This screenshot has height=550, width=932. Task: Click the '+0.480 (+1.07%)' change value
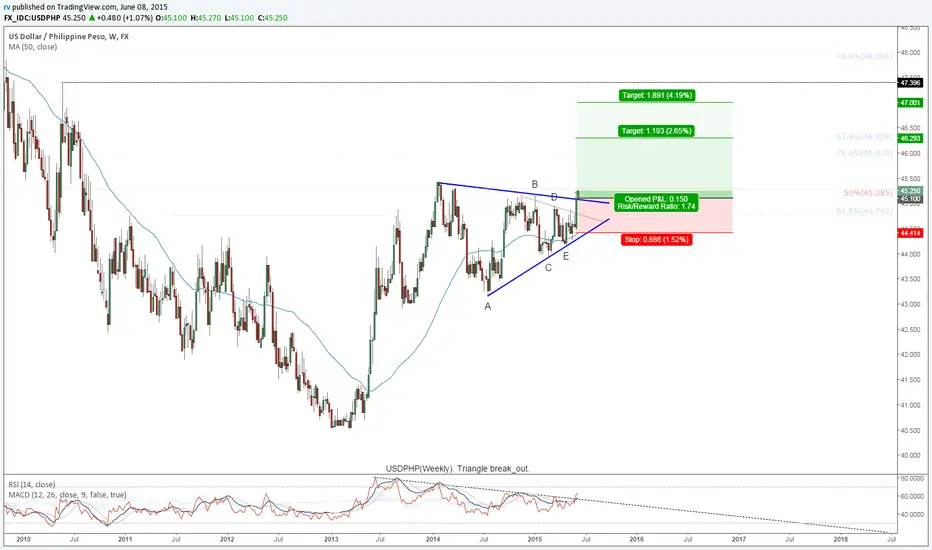coord(125,18)
